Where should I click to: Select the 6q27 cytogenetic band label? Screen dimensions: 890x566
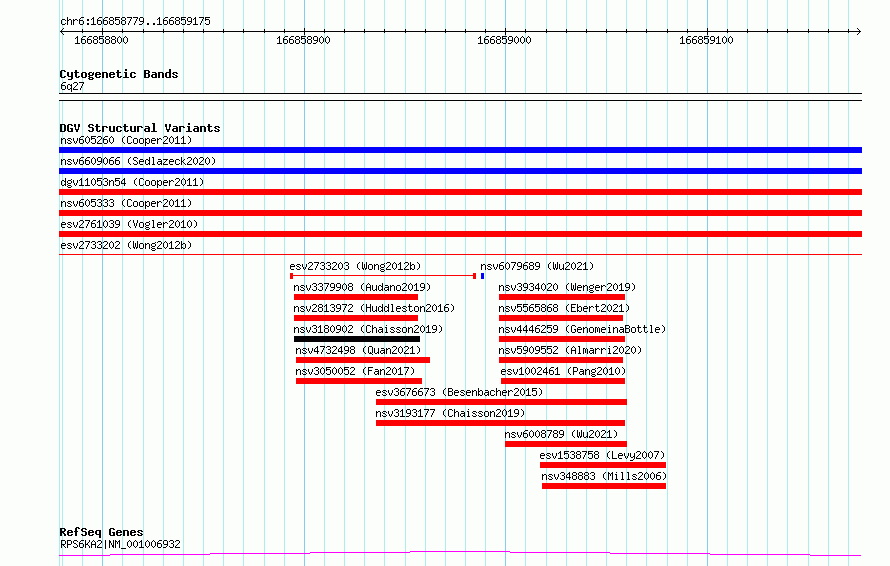pos(72,86)
